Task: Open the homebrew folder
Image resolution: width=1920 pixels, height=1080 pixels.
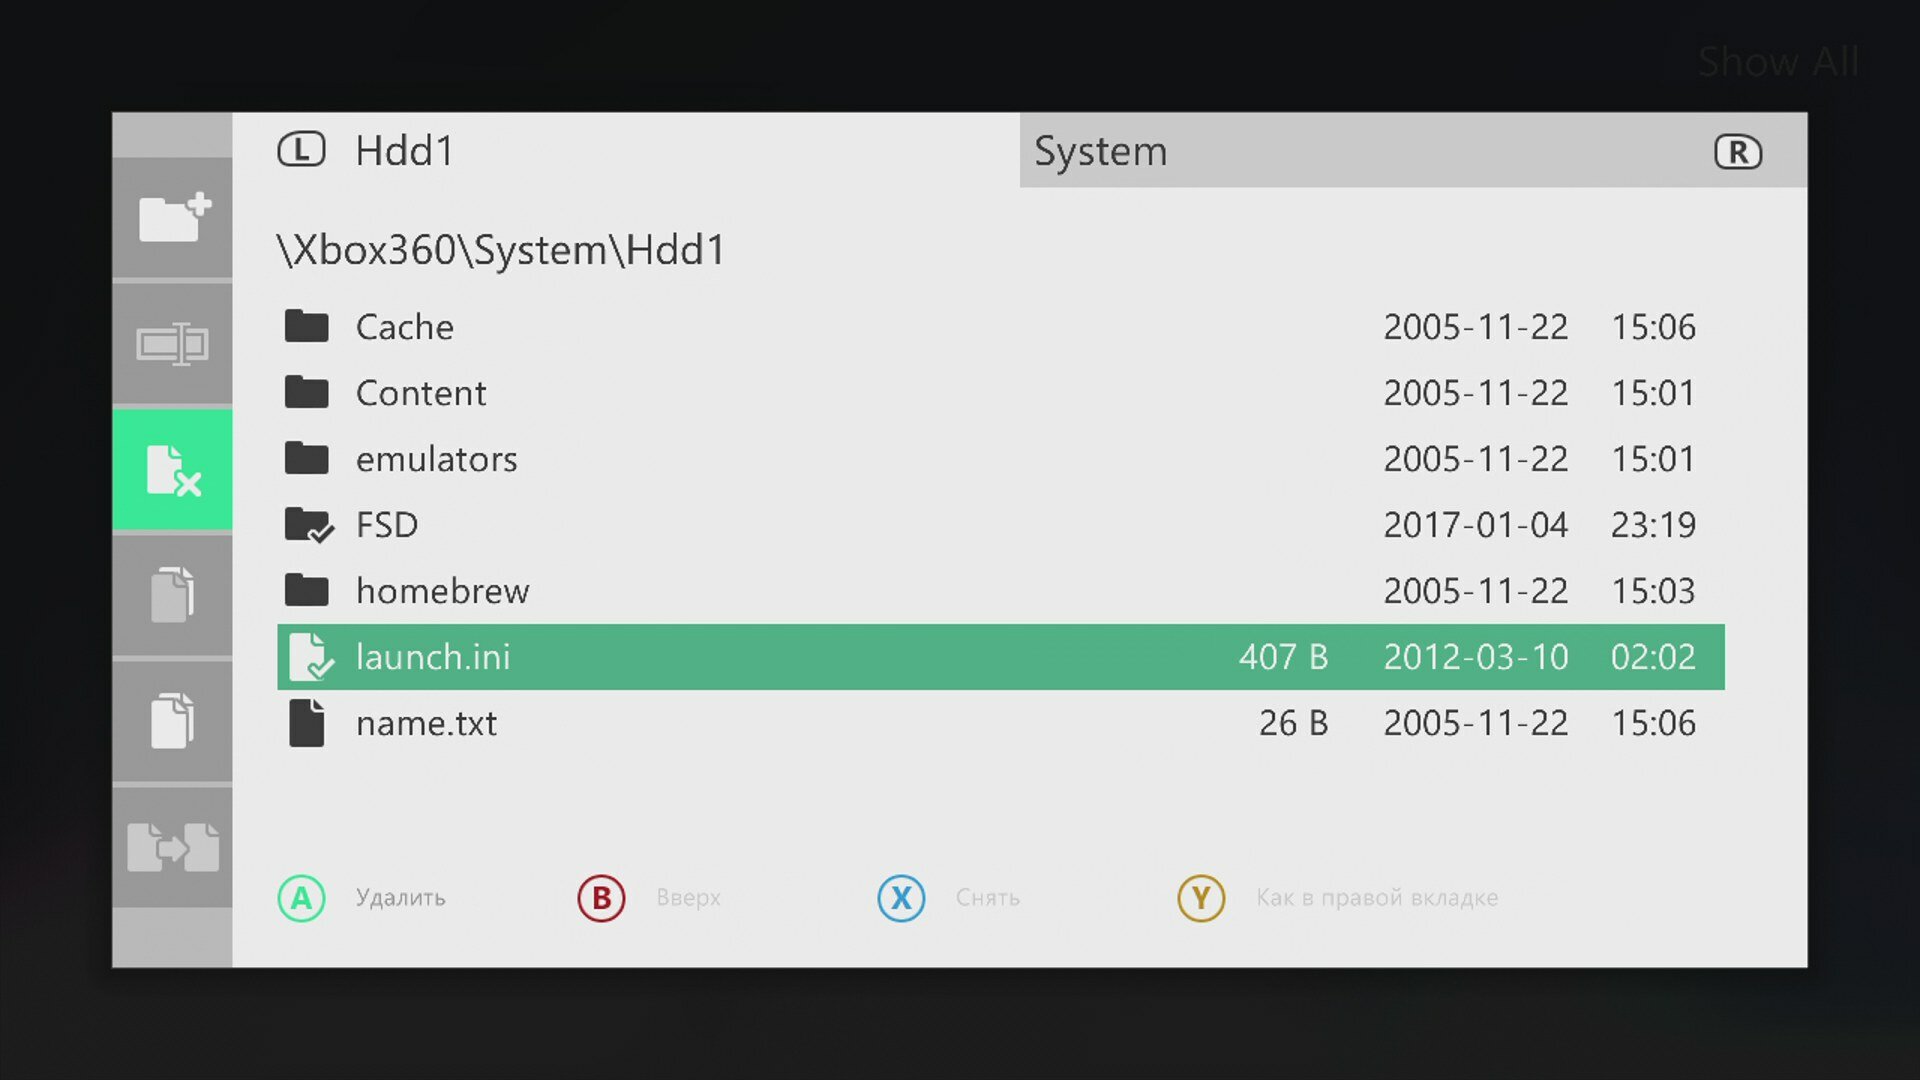Action: point(442,591)
